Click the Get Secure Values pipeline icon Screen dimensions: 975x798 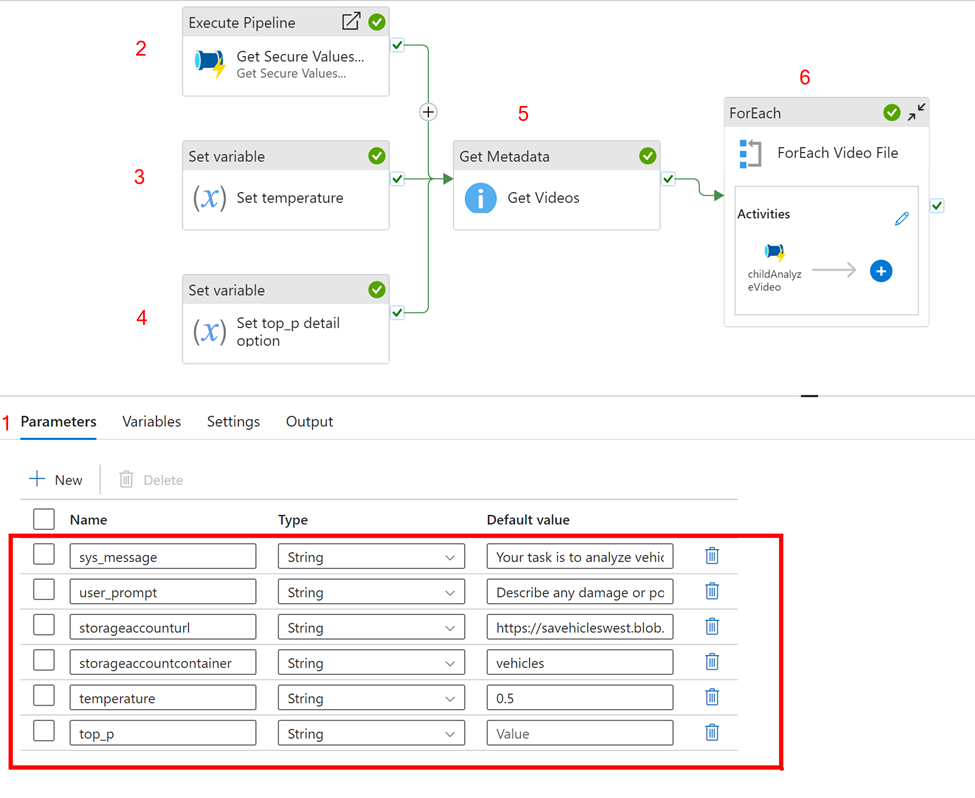210,63
